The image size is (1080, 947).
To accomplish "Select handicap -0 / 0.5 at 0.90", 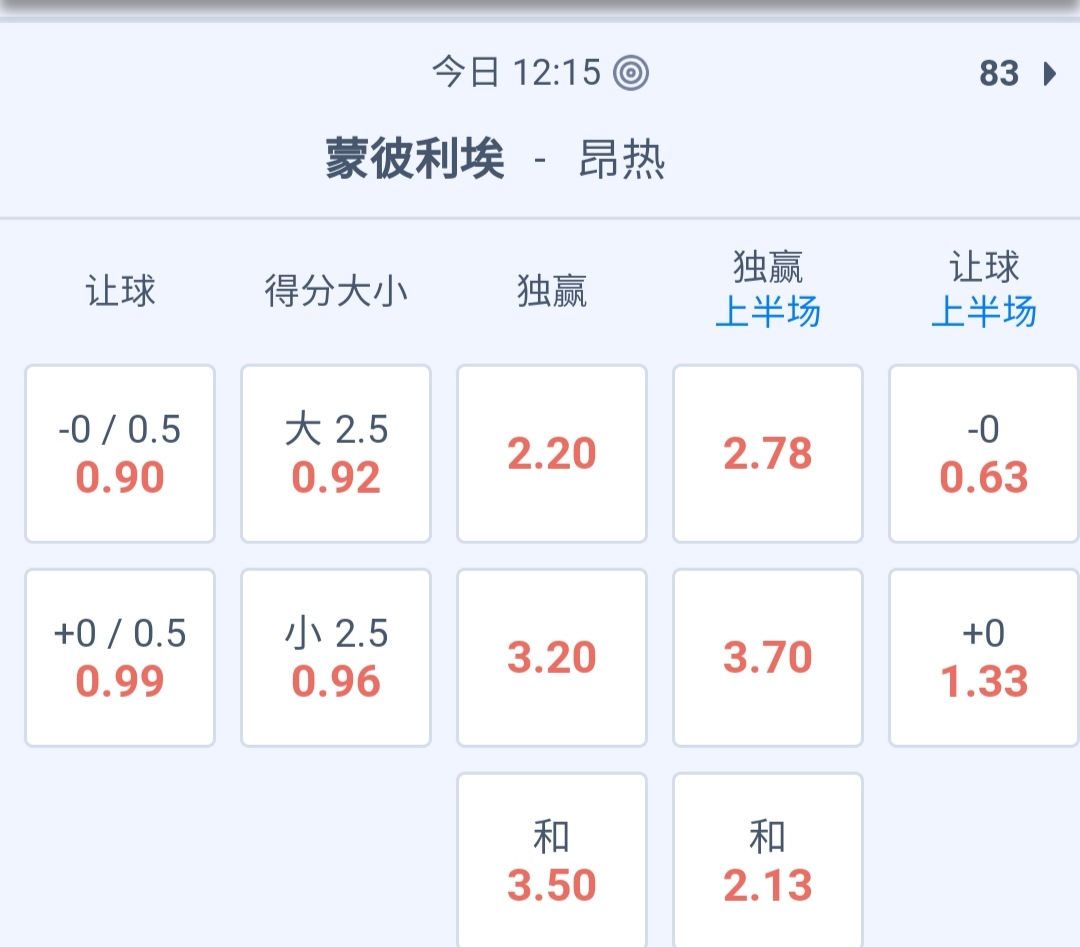I will click(120, 454).
